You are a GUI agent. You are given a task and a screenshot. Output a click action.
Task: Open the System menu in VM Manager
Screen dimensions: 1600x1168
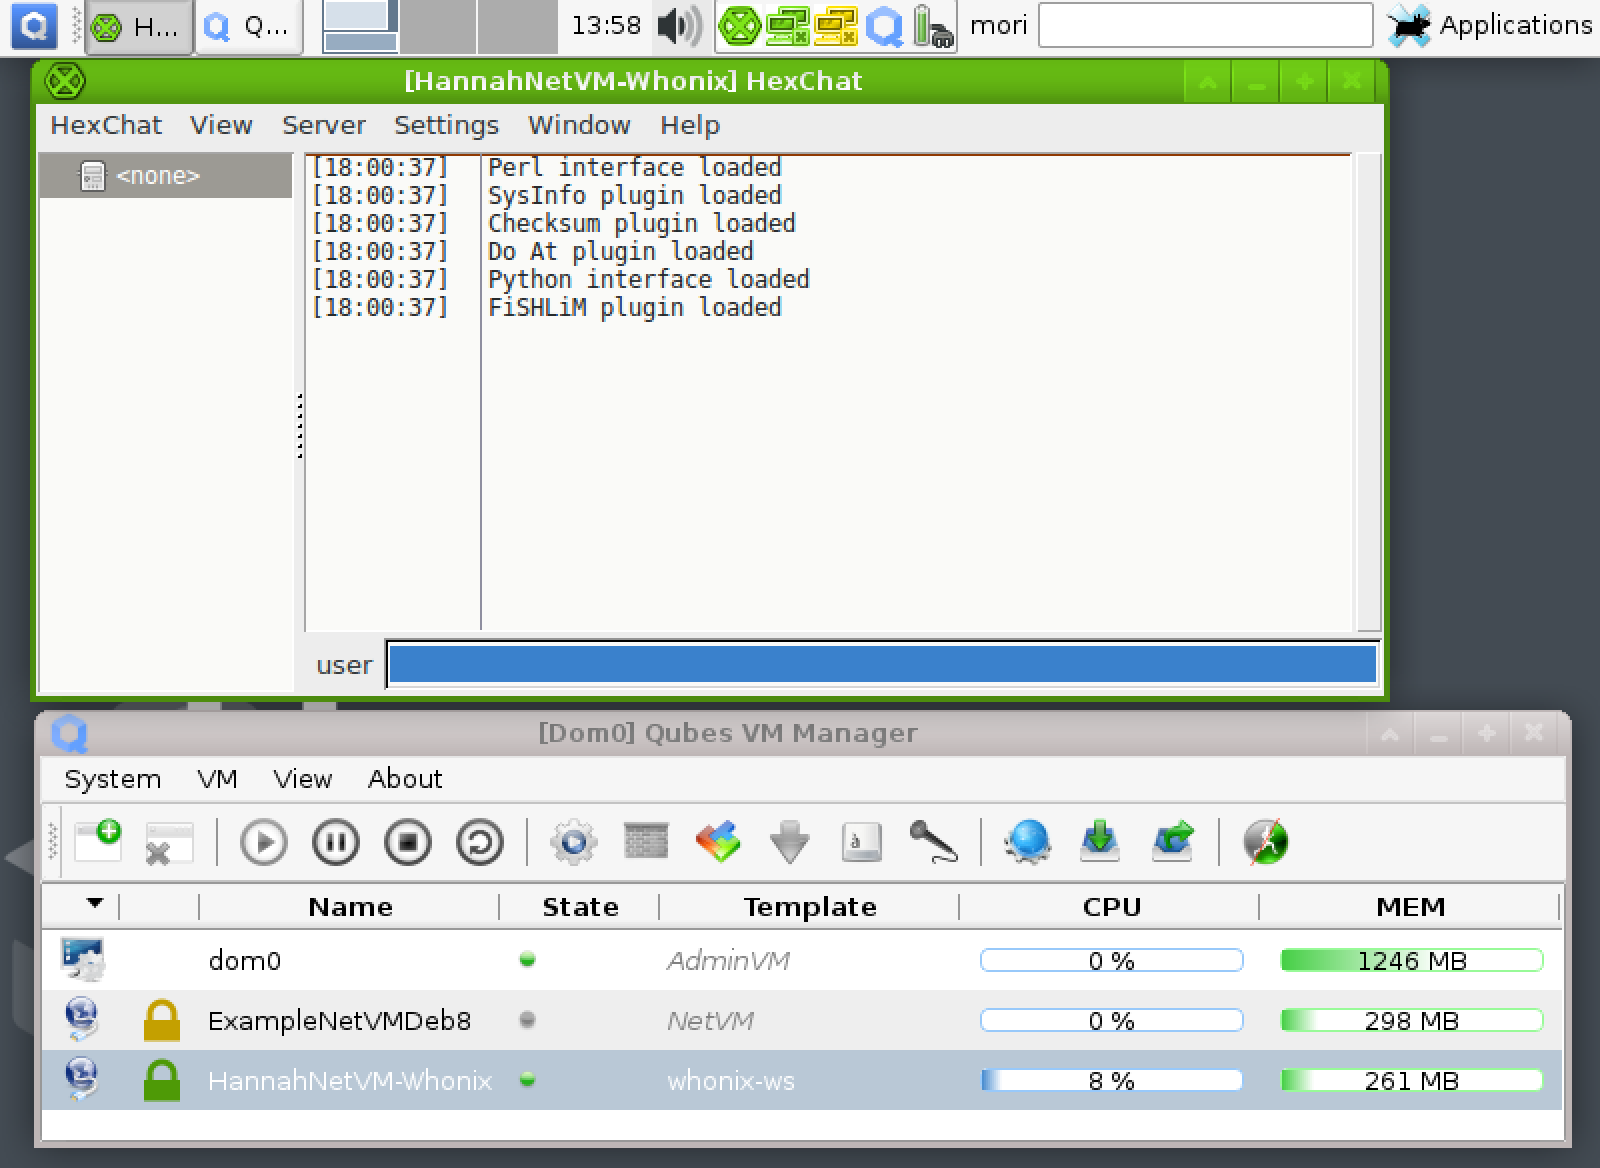112,779
